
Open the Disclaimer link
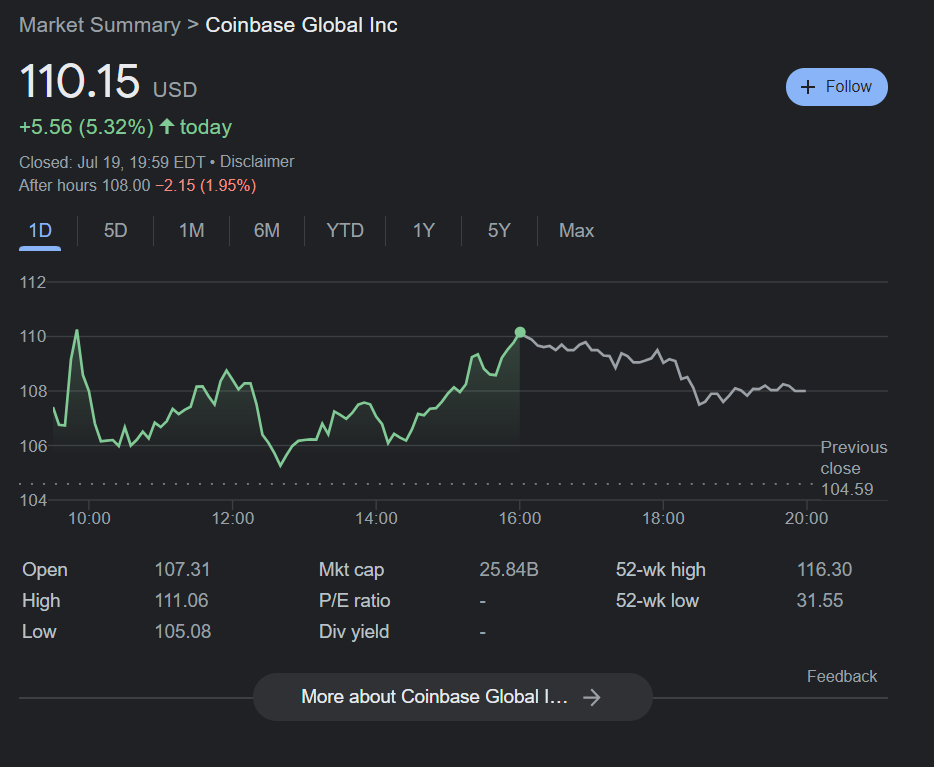pyautogui.click(x=257, y=161)
